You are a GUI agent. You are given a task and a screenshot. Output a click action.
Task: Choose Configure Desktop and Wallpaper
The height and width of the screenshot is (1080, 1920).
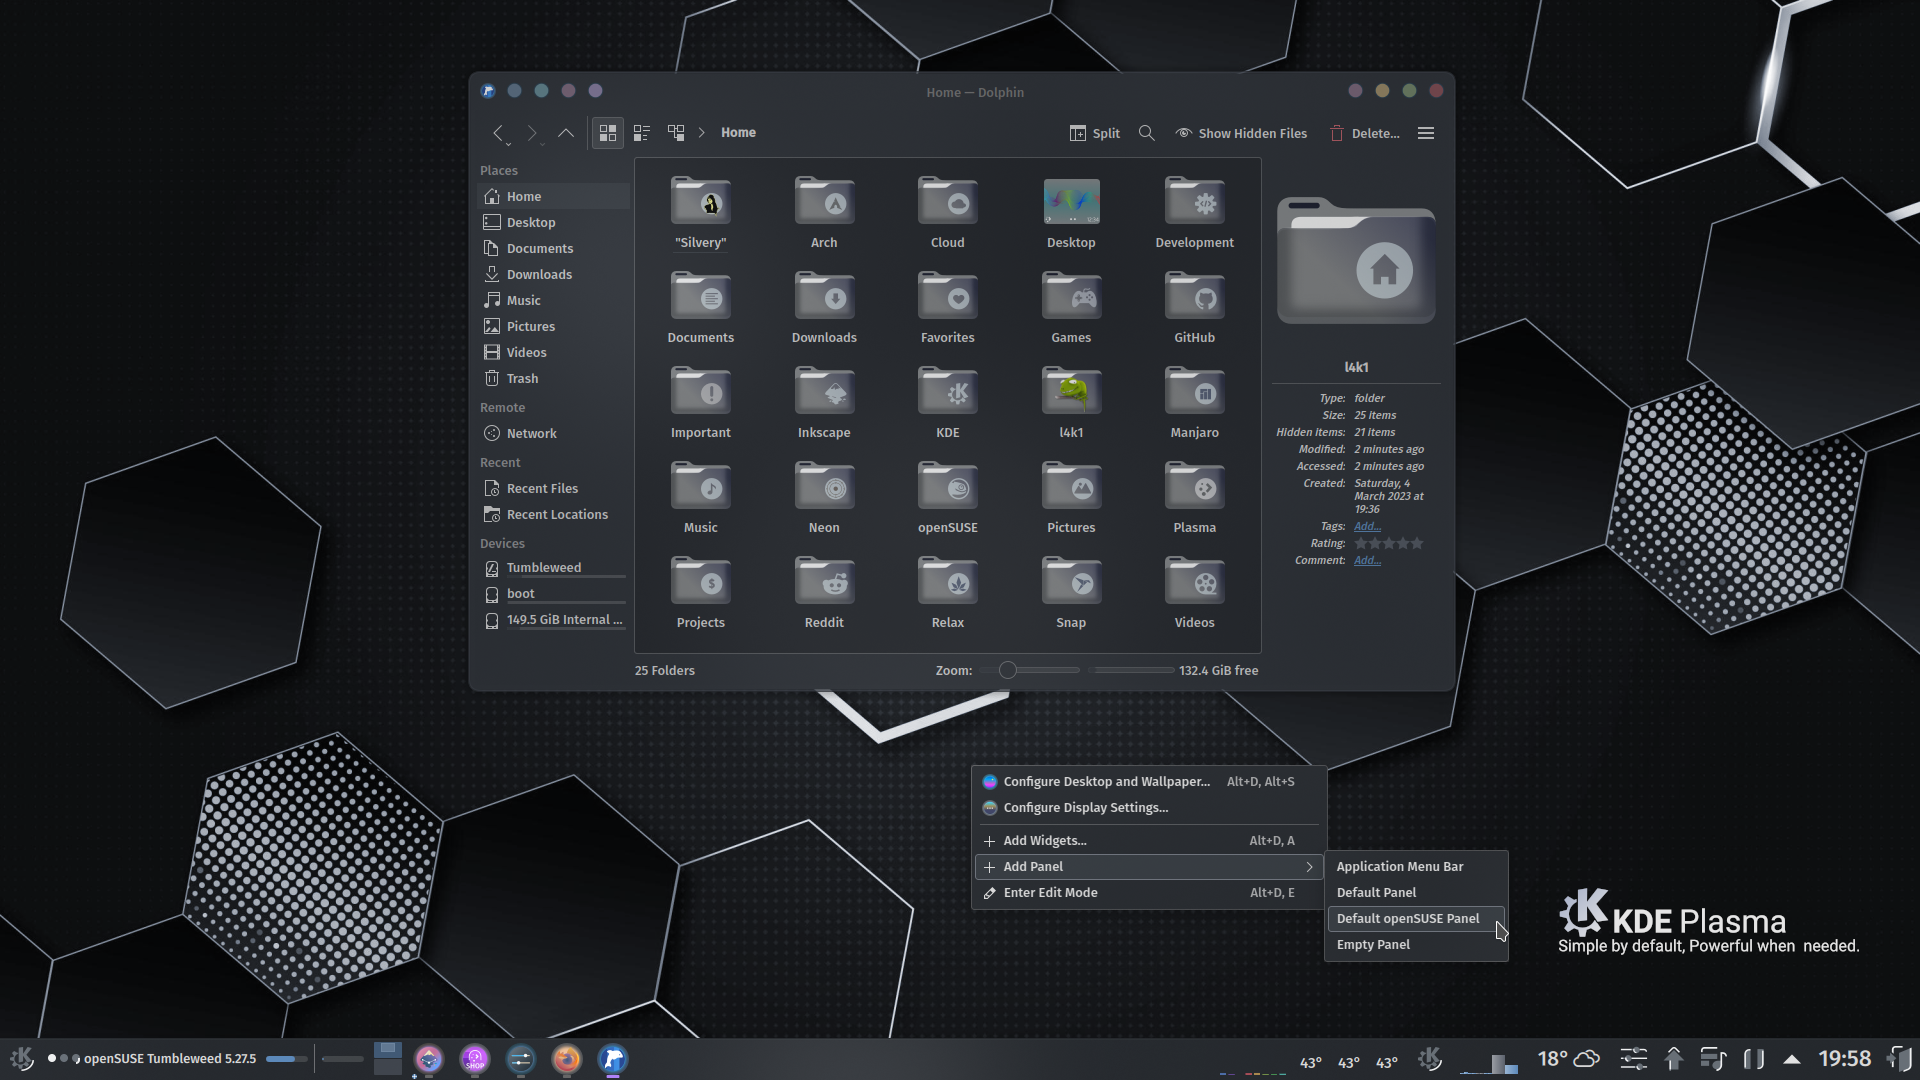point(1148,782)
